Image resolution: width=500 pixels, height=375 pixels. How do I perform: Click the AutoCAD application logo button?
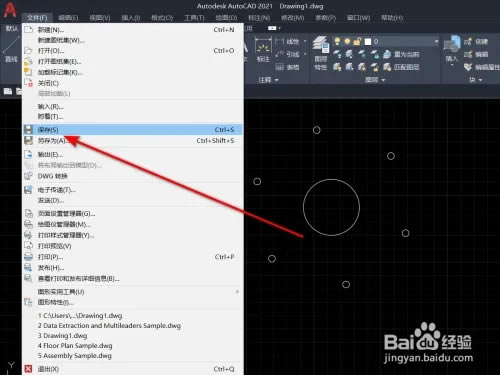pyautogui.click(x=10, y=9)
